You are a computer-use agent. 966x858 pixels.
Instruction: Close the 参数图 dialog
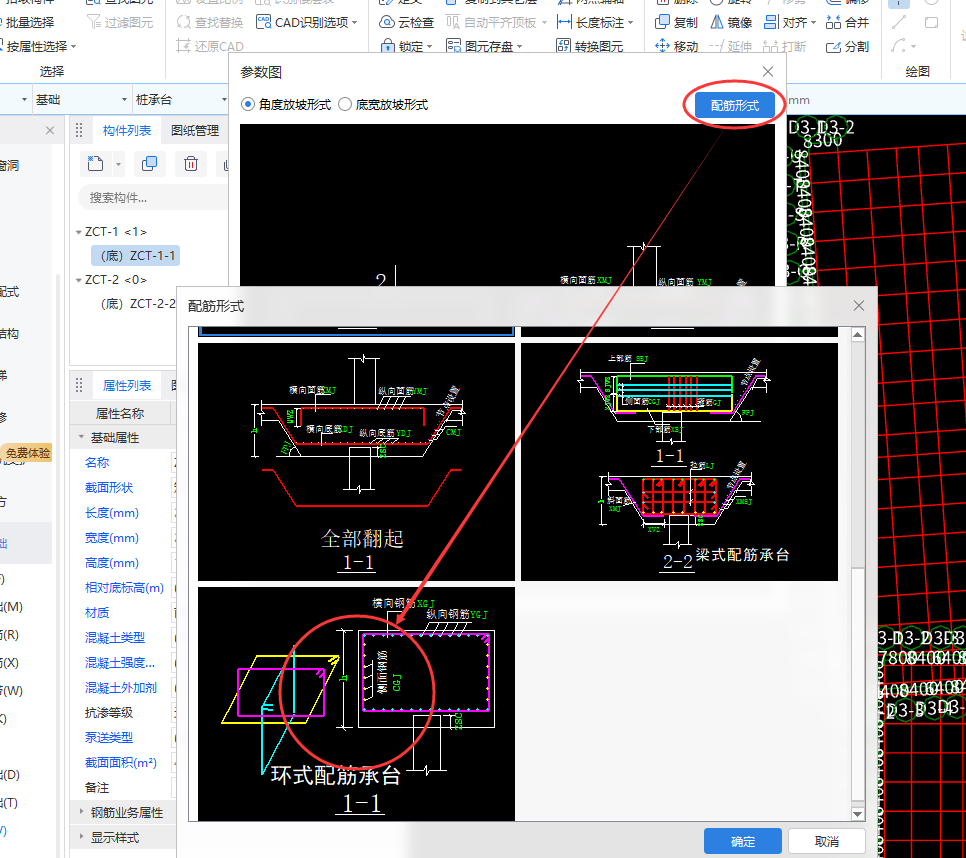768,71
